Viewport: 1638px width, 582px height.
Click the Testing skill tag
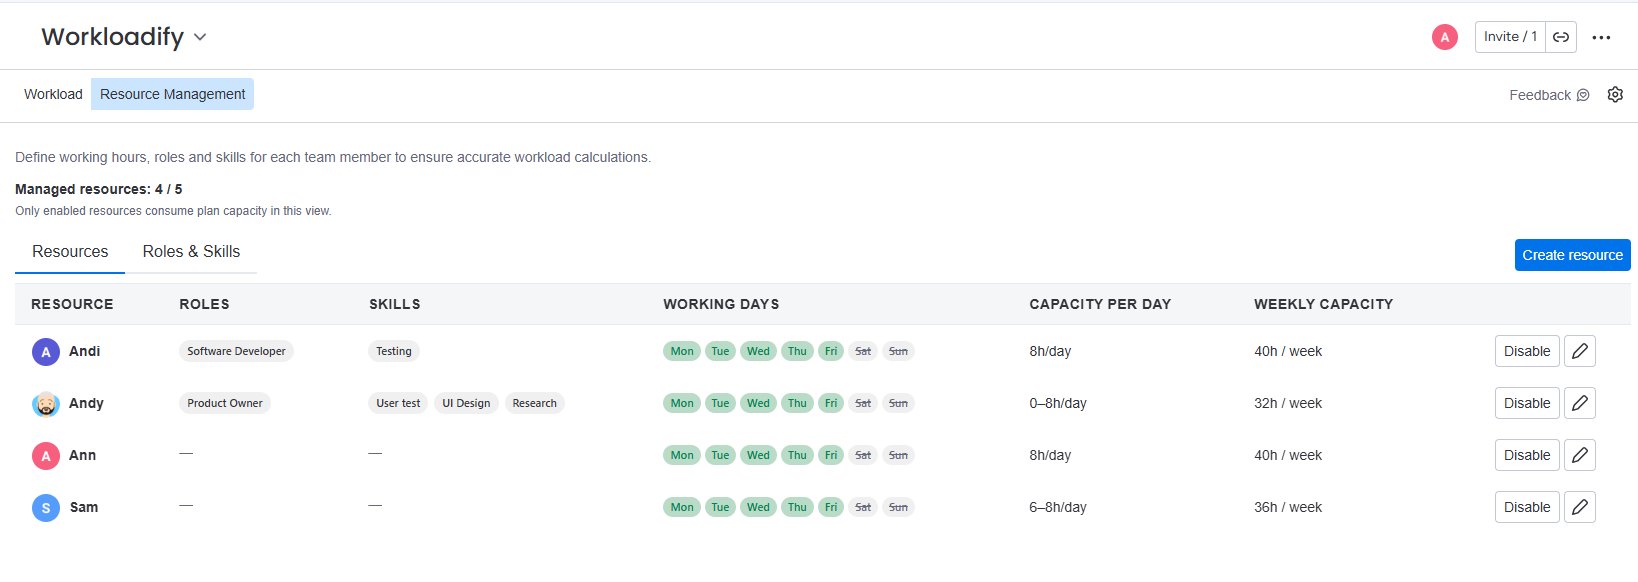394,351
